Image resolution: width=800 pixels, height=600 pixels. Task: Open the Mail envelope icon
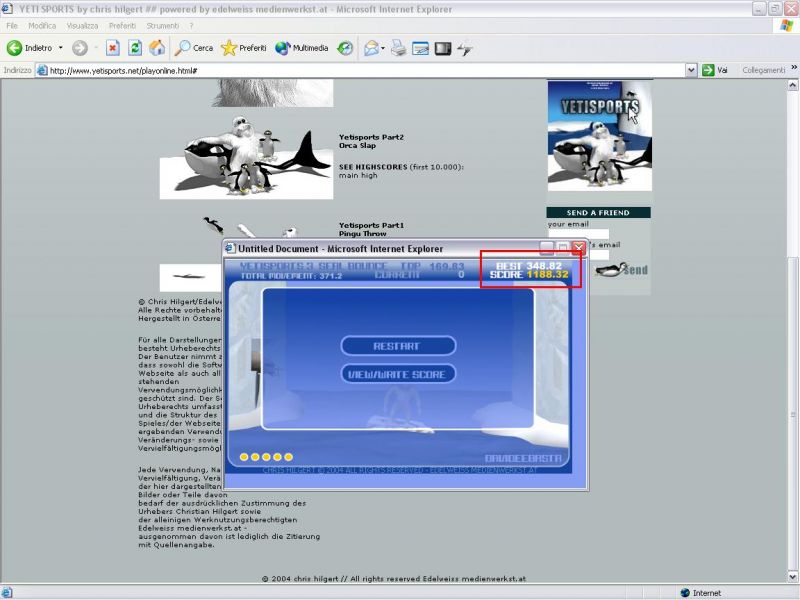point(371,48)
